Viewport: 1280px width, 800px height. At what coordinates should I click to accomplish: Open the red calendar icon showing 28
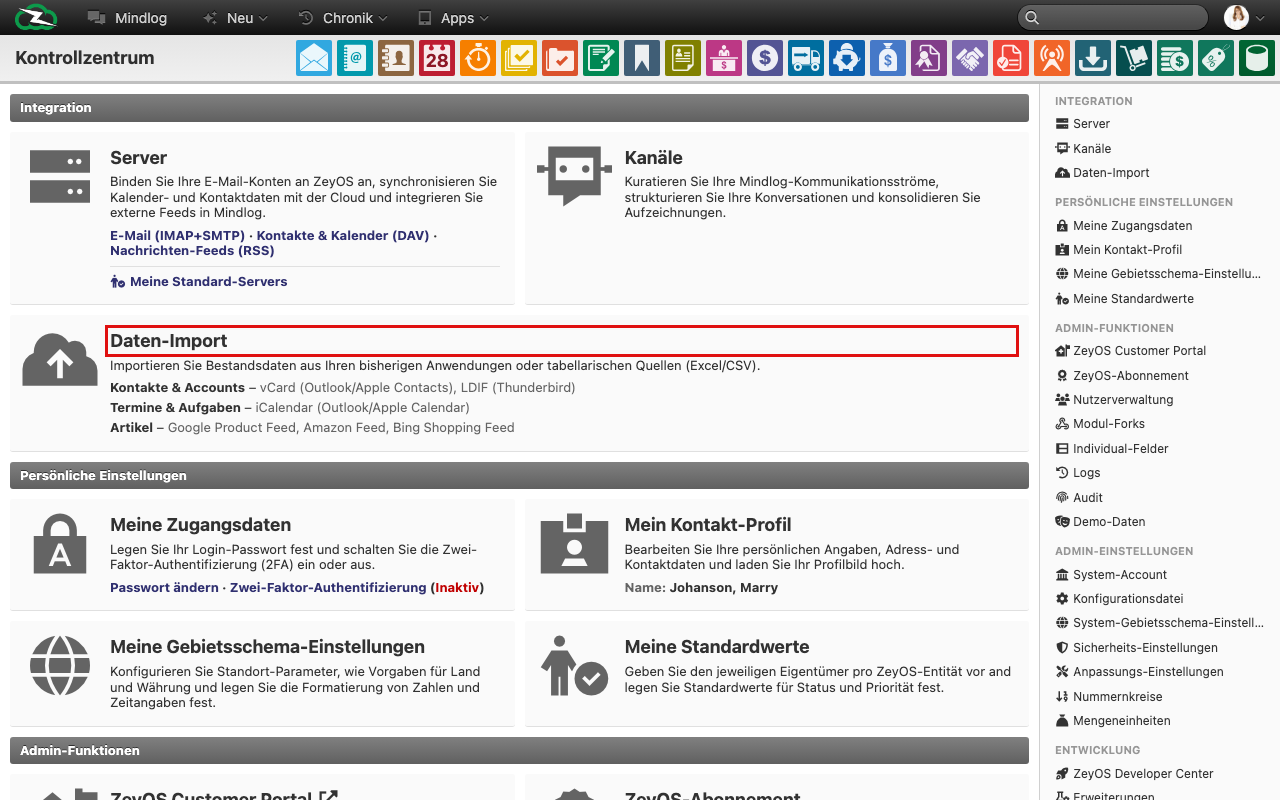(x=437, y=58)
